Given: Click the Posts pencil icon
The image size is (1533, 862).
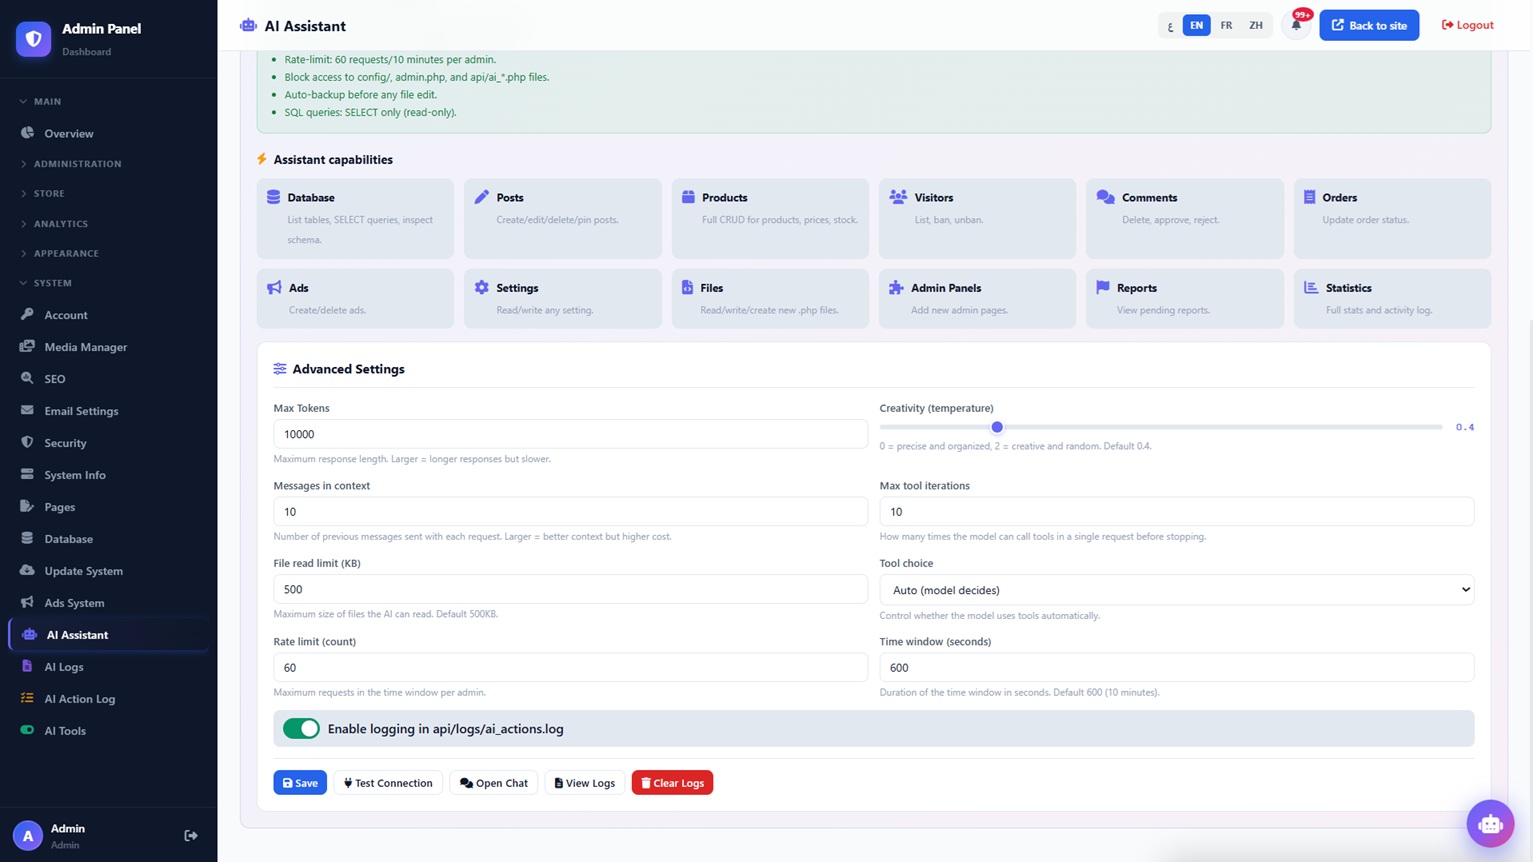Looking at the screenshot, I should (481, 197).
